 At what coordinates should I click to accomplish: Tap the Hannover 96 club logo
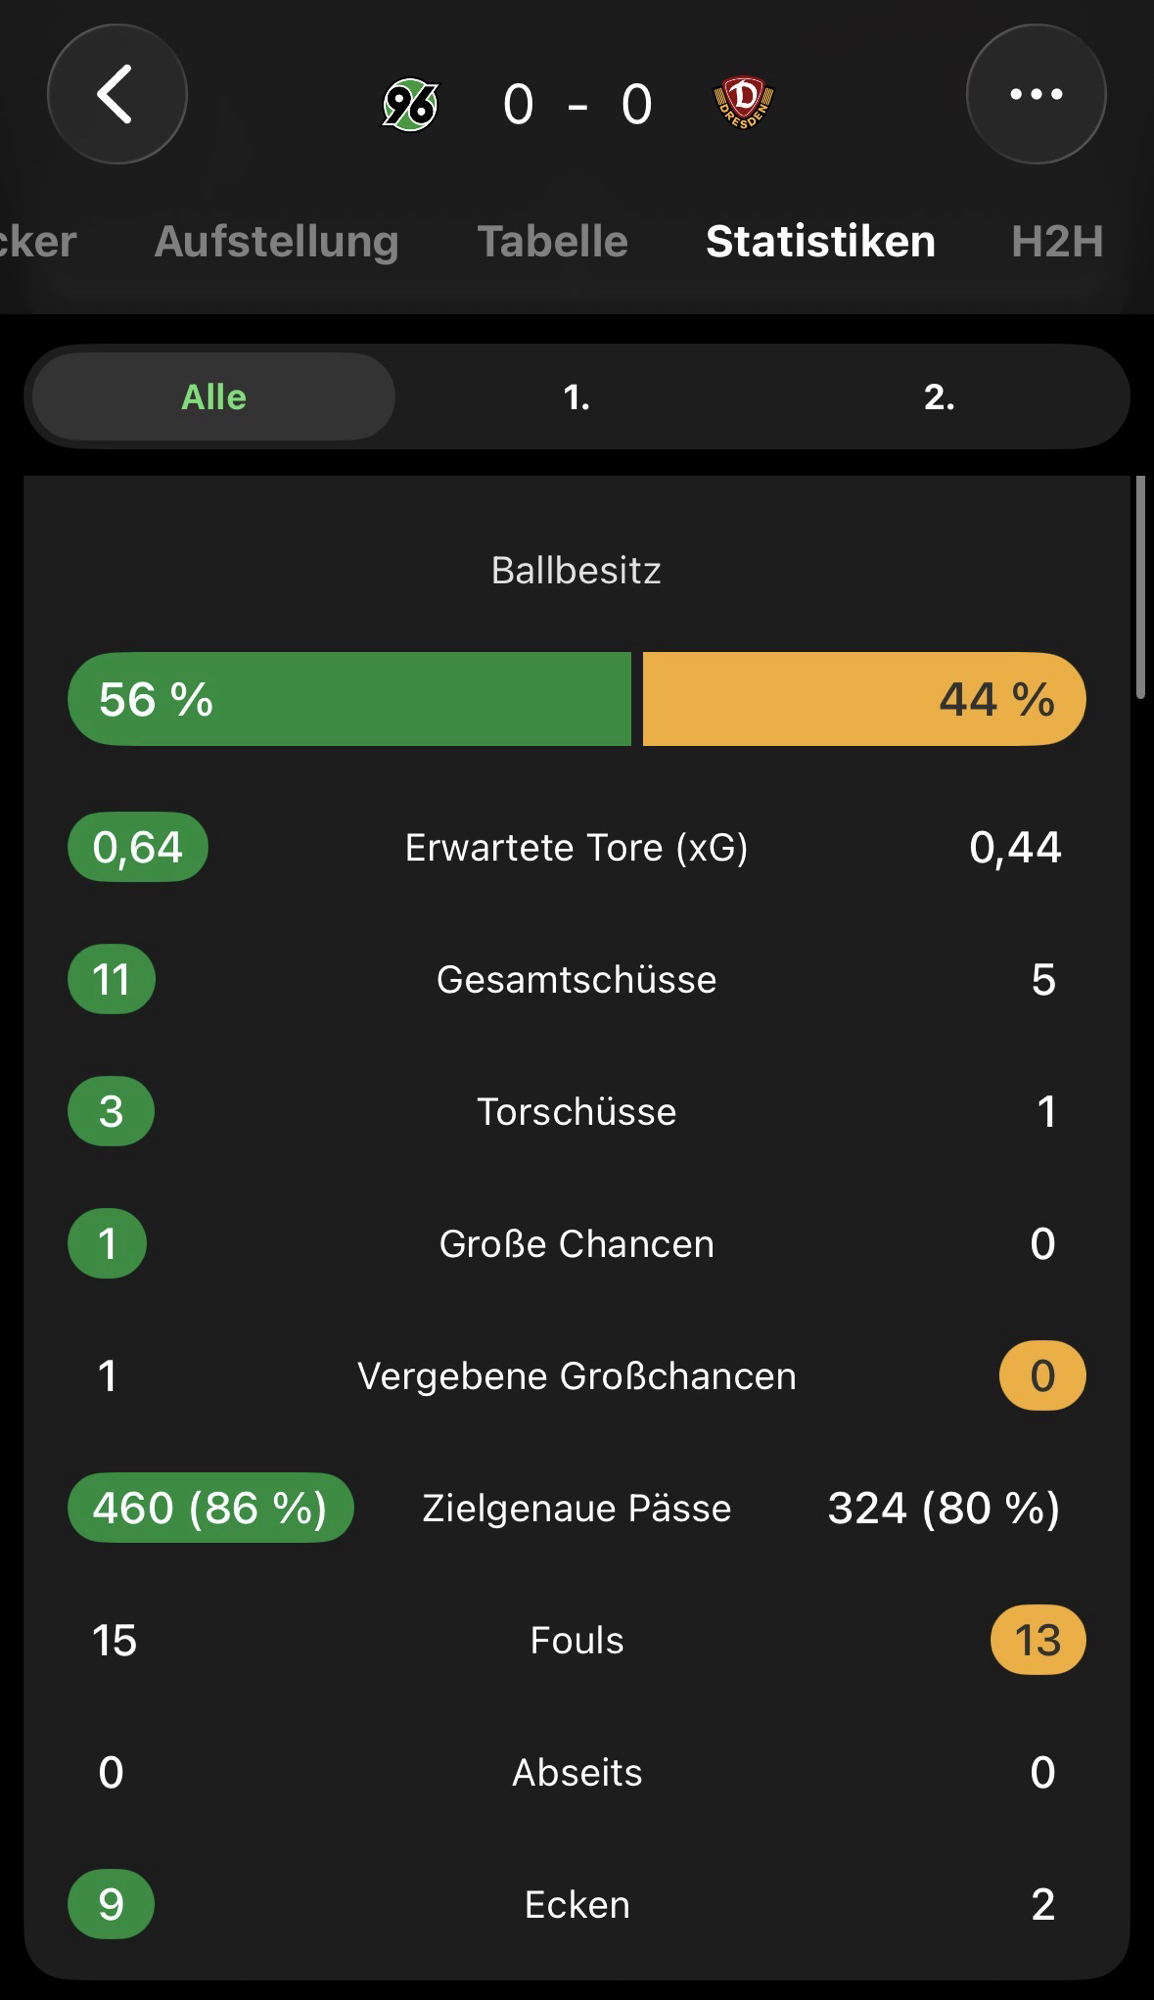point(410,104)
